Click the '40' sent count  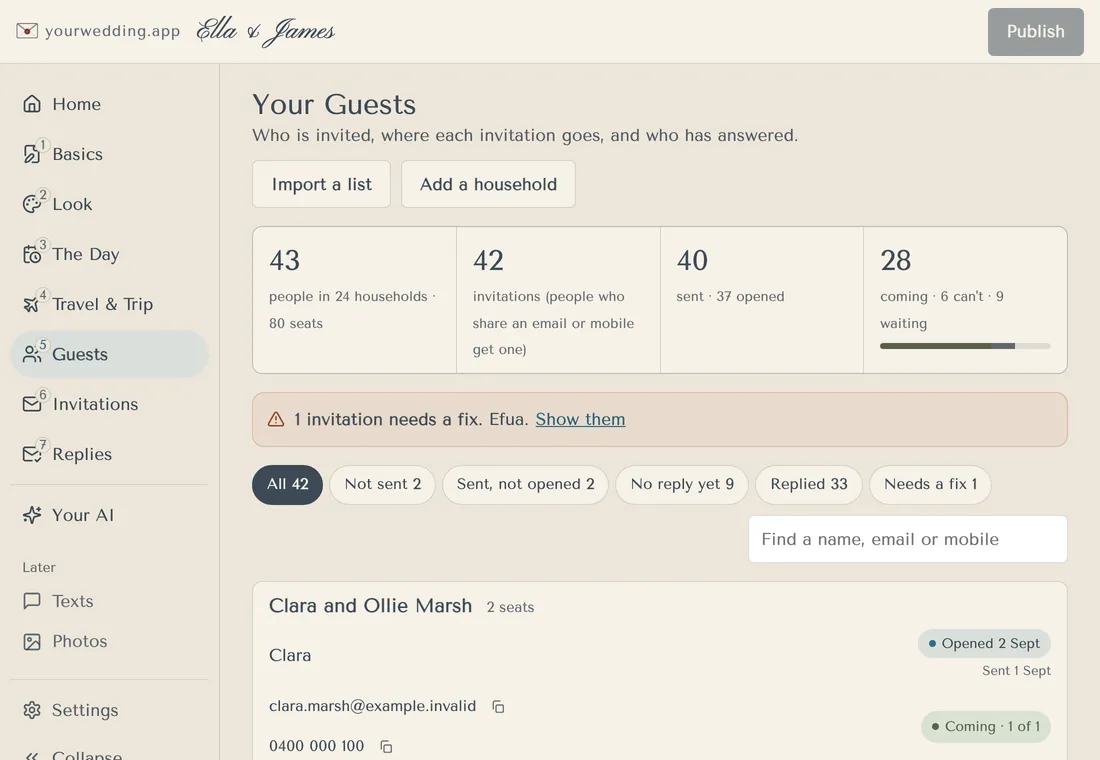(x=692, y=261)
